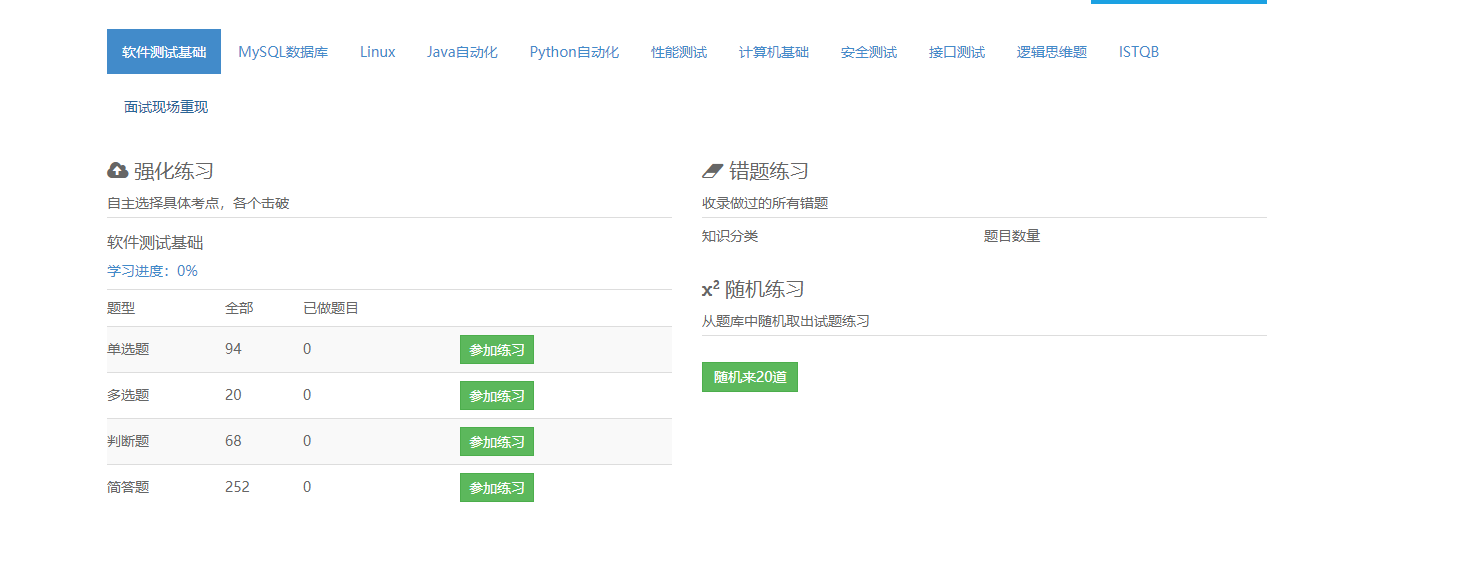The image size is (1457, 587).
Task: Open the 计算机基础 tab
Action: [774, 52]
